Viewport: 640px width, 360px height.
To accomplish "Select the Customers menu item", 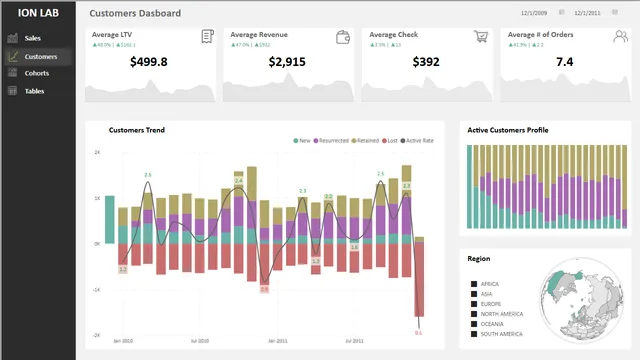I will [41, 57].
